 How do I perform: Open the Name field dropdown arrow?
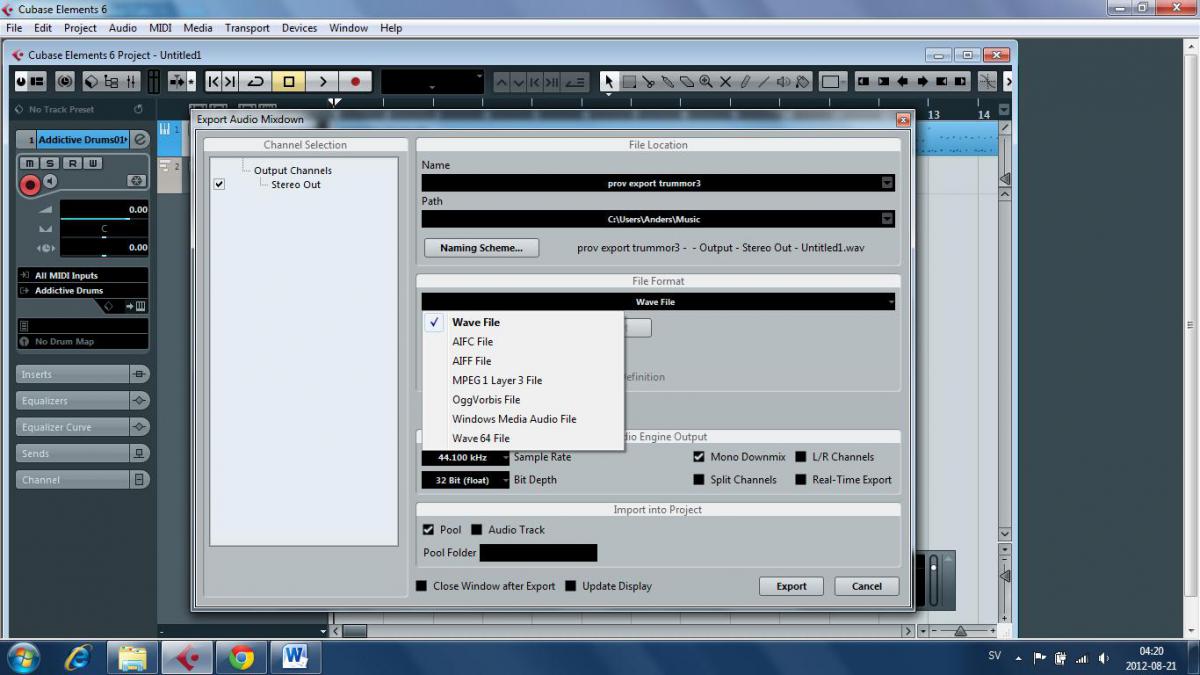pyautogui.click(x=887, y=183)
